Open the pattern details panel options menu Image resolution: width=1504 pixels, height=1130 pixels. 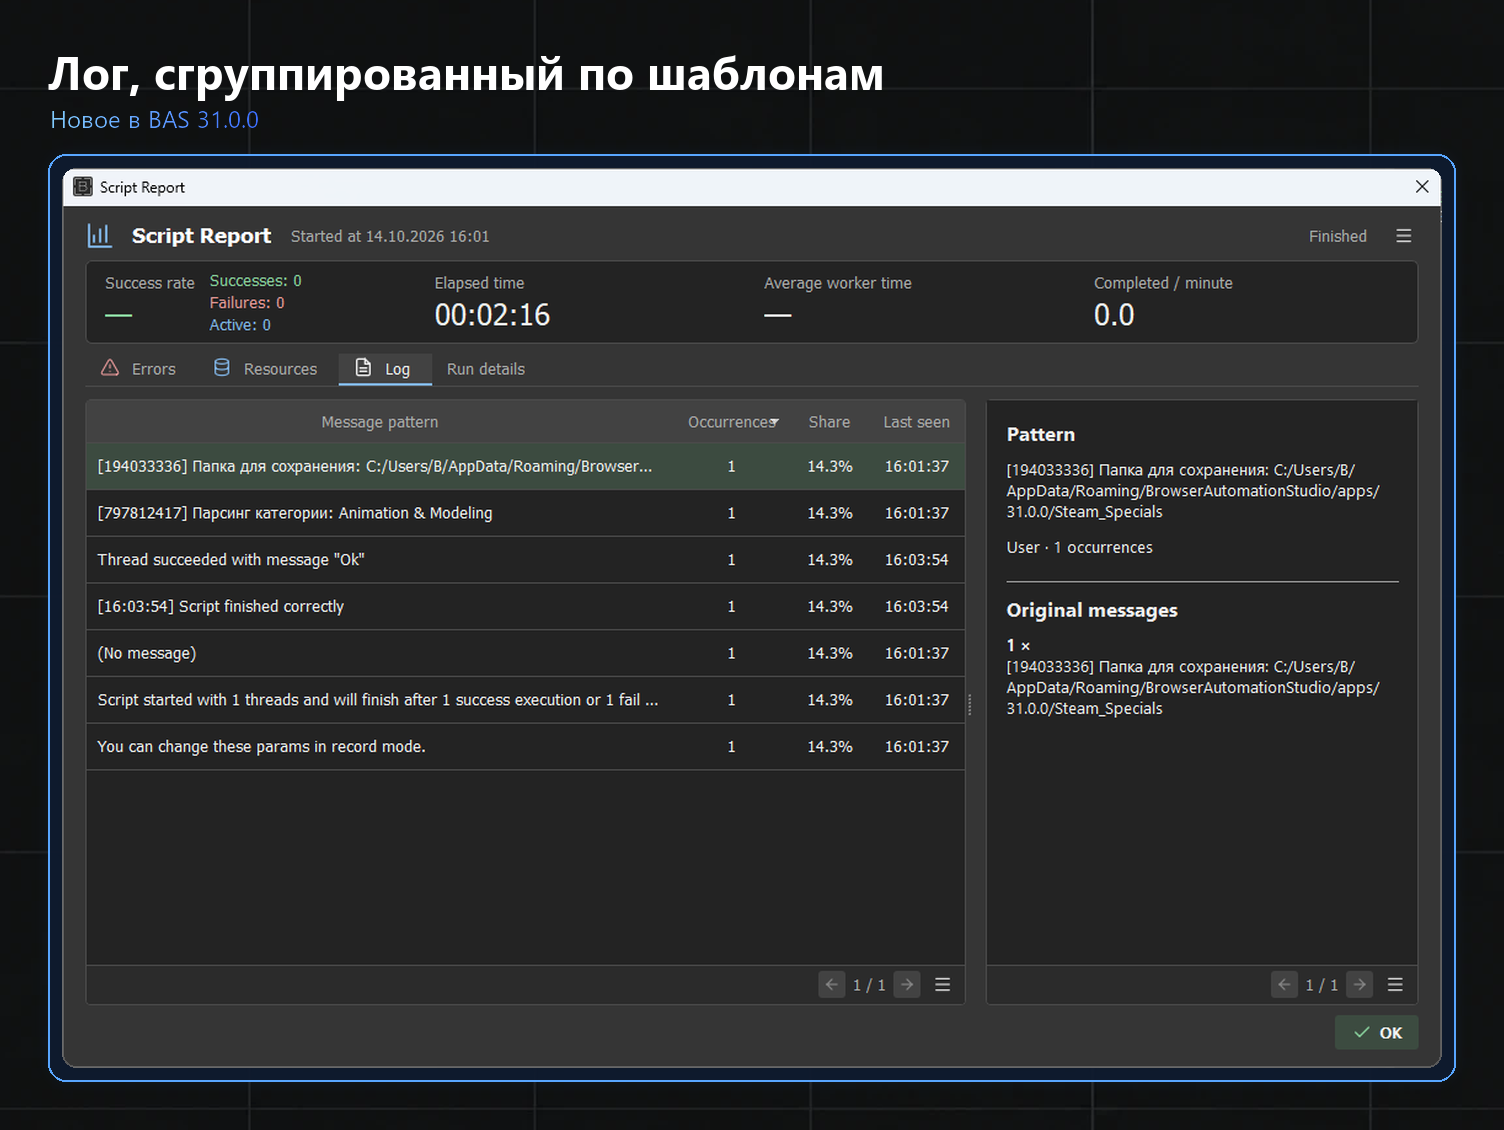pos(1395,985)
